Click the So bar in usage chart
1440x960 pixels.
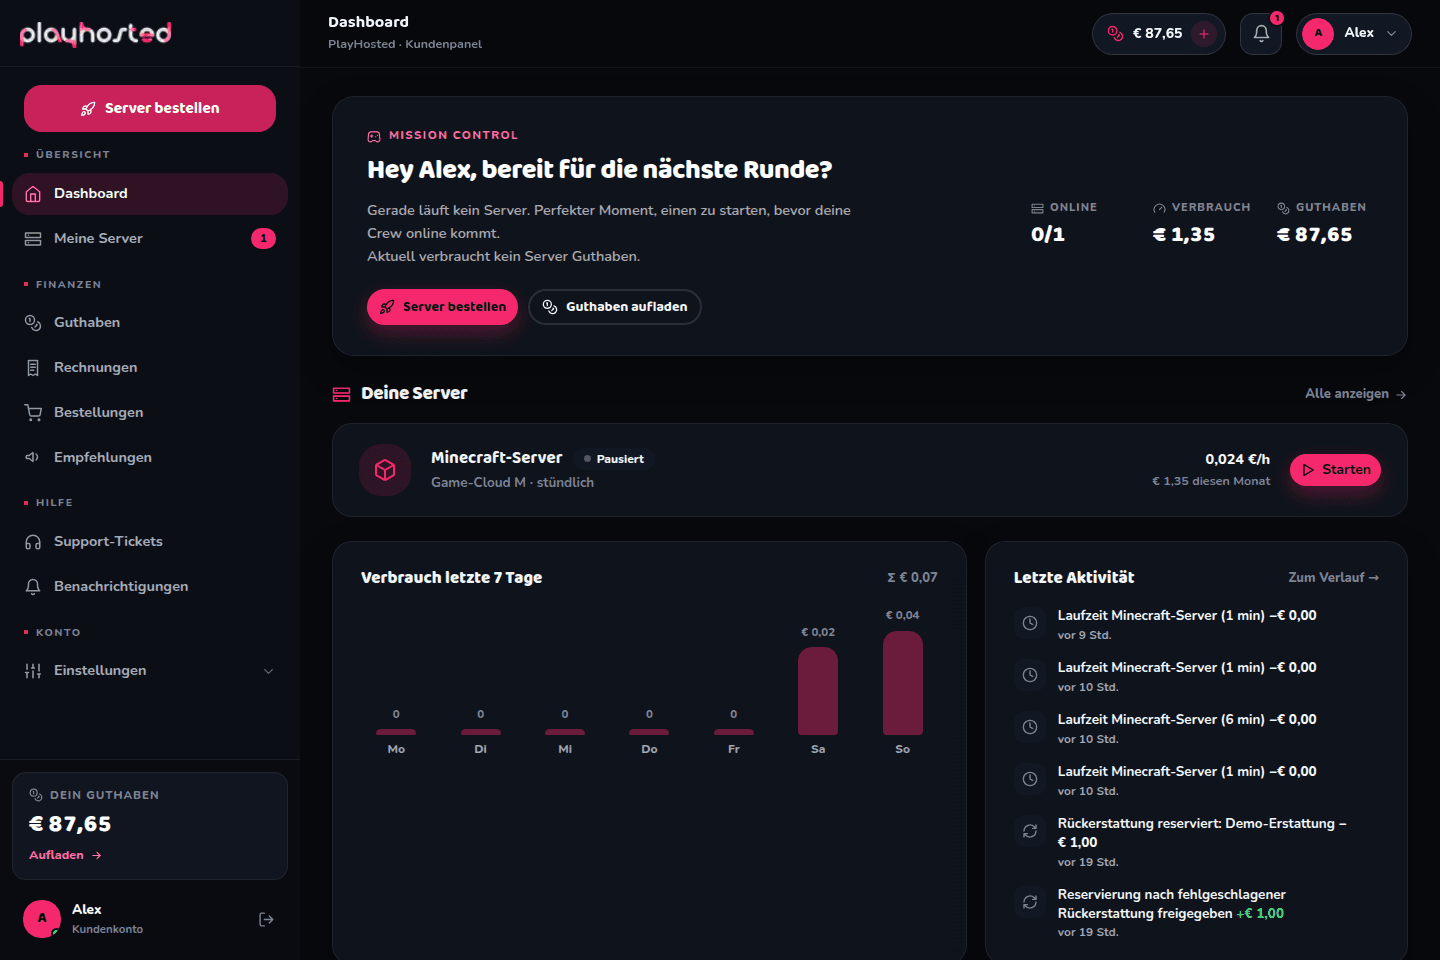click(x=903, y=683)
